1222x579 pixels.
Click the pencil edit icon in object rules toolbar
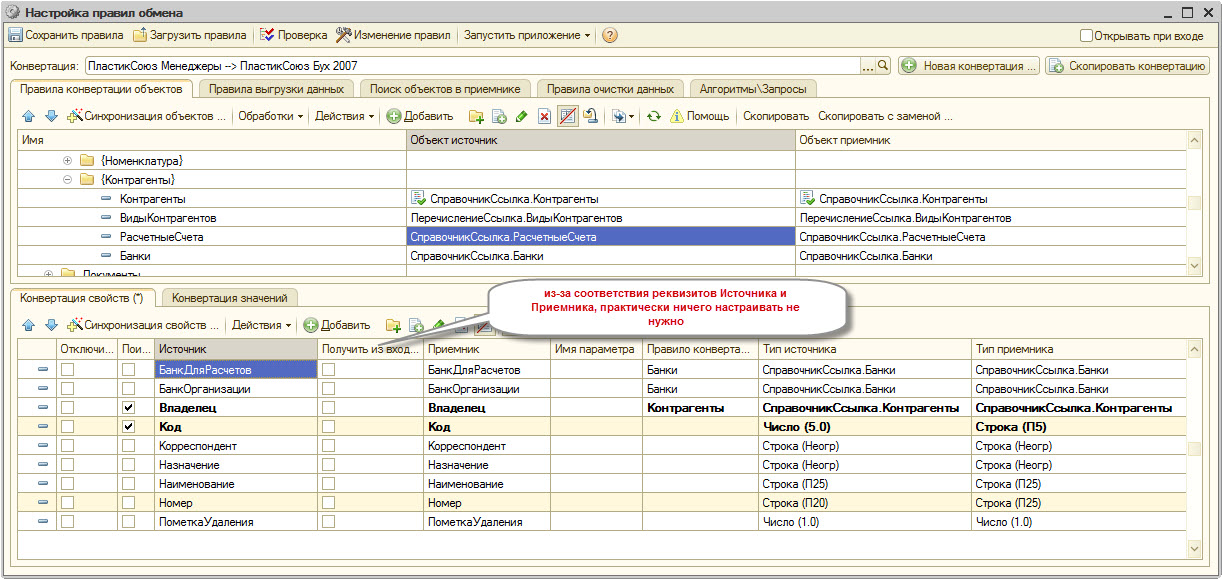click(x=521, y=116)
